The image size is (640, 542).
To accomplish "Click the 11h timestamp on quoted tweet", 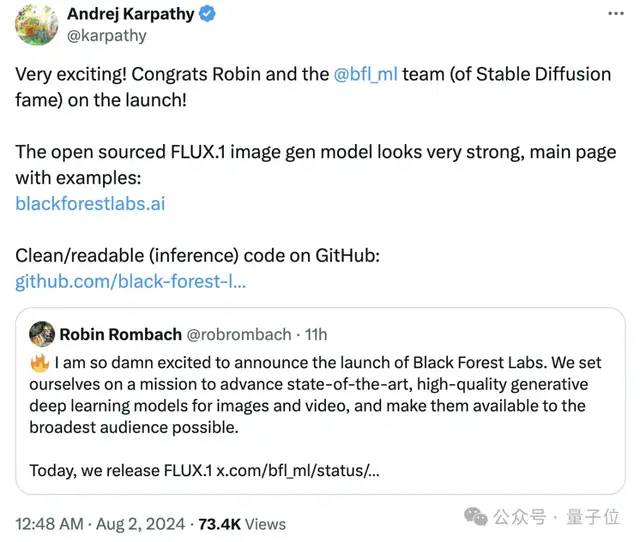I will 316,335.
